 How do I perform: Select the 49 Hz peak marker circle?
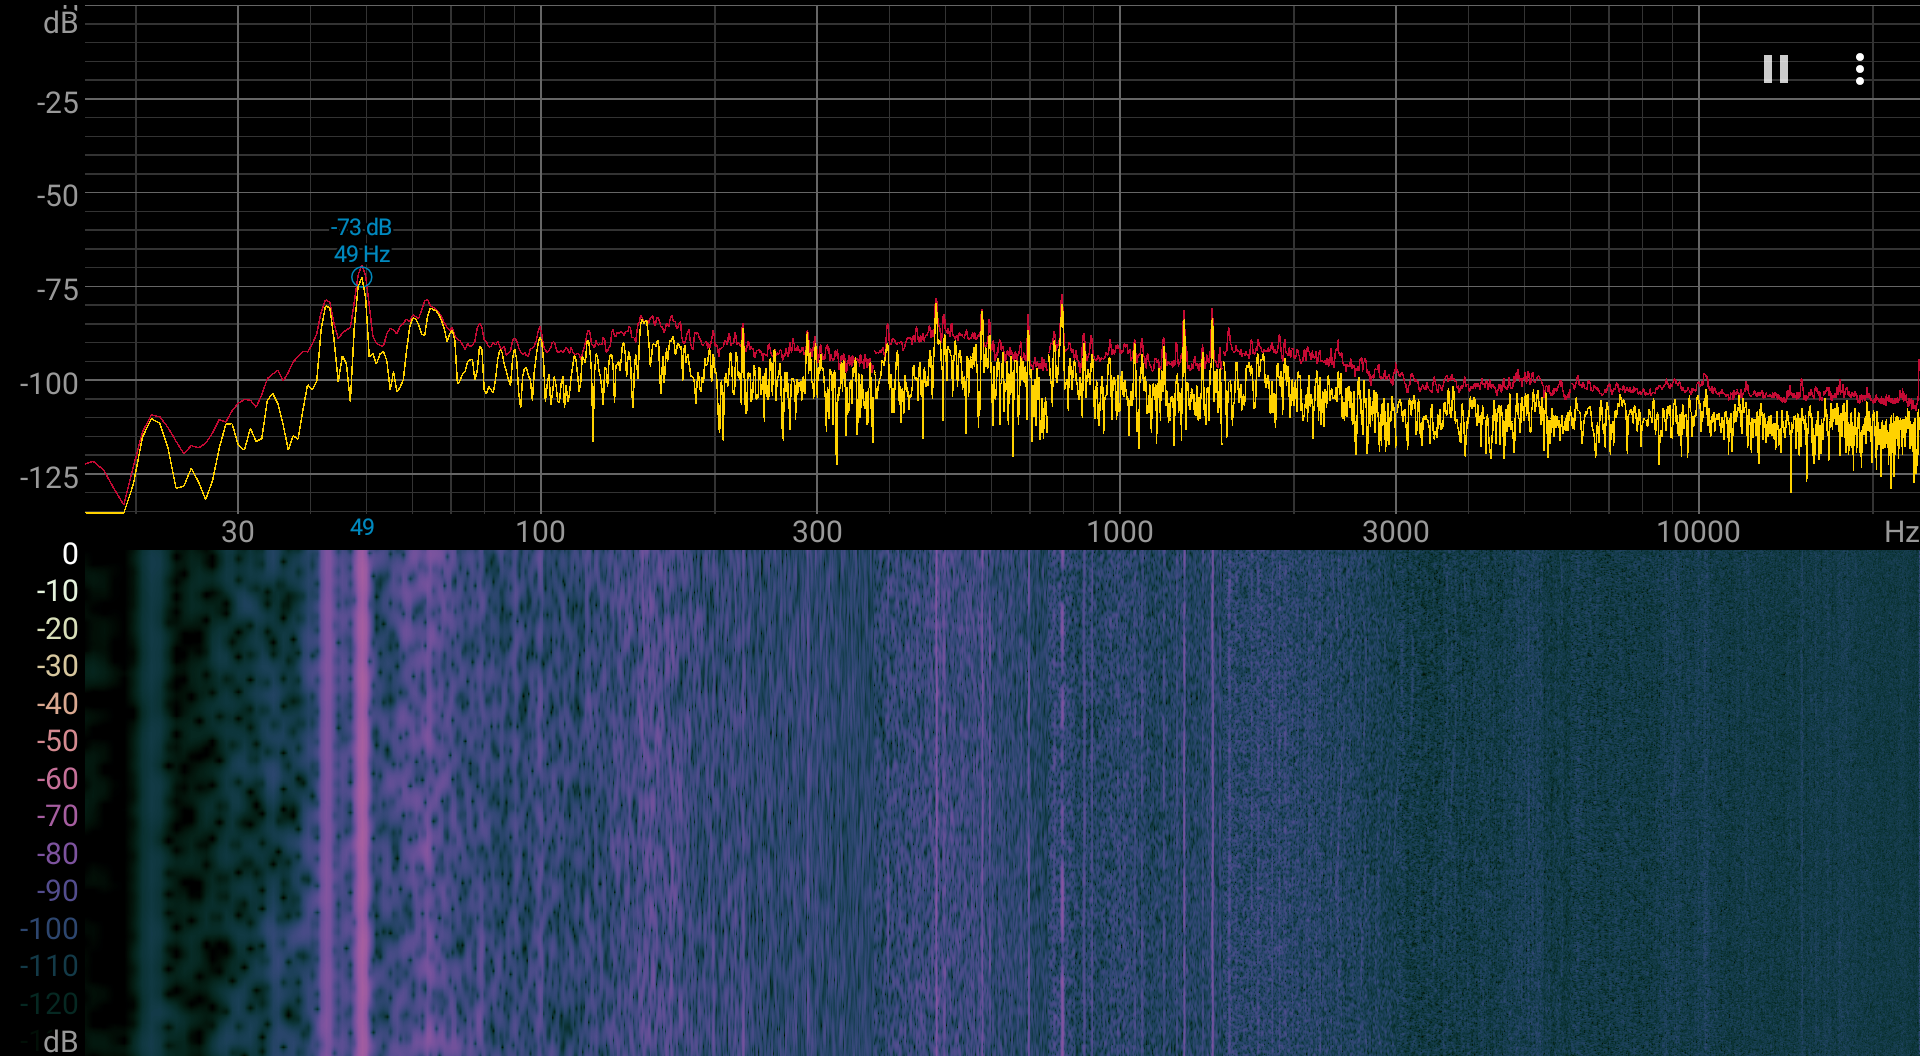coord(362,277)
